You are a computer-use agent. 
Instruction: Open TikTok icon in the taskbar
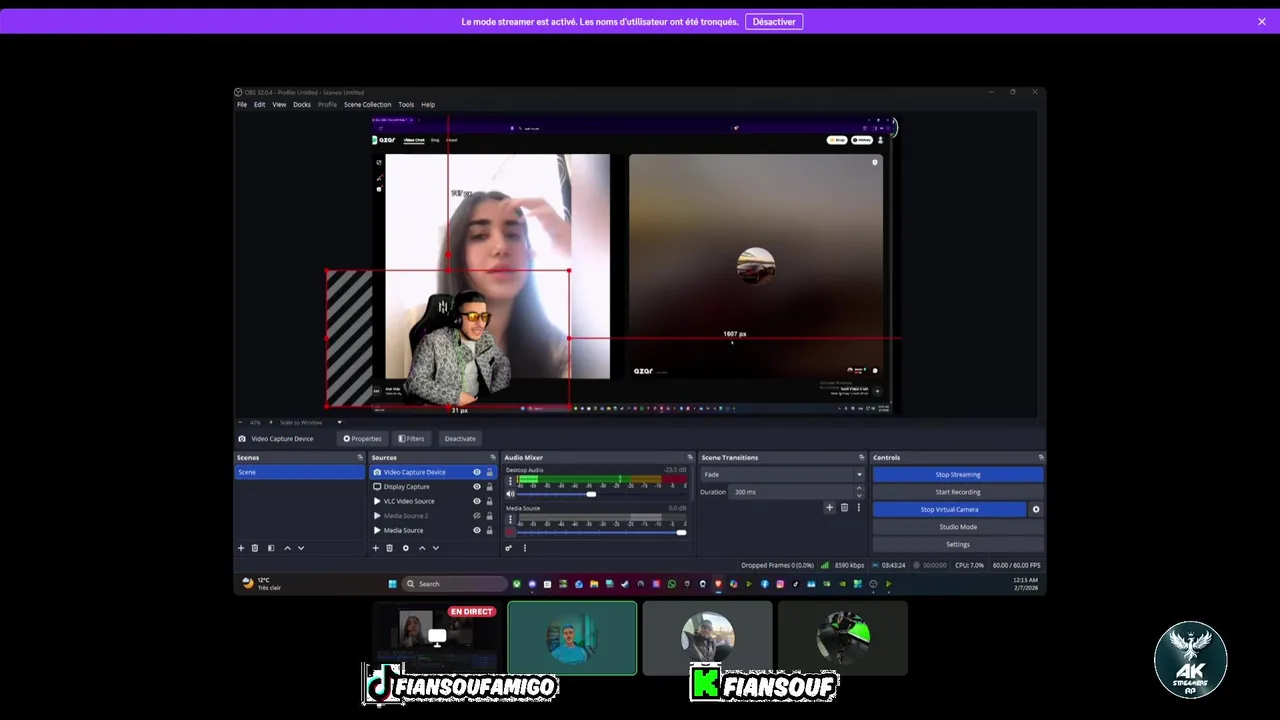click(796, 584)
